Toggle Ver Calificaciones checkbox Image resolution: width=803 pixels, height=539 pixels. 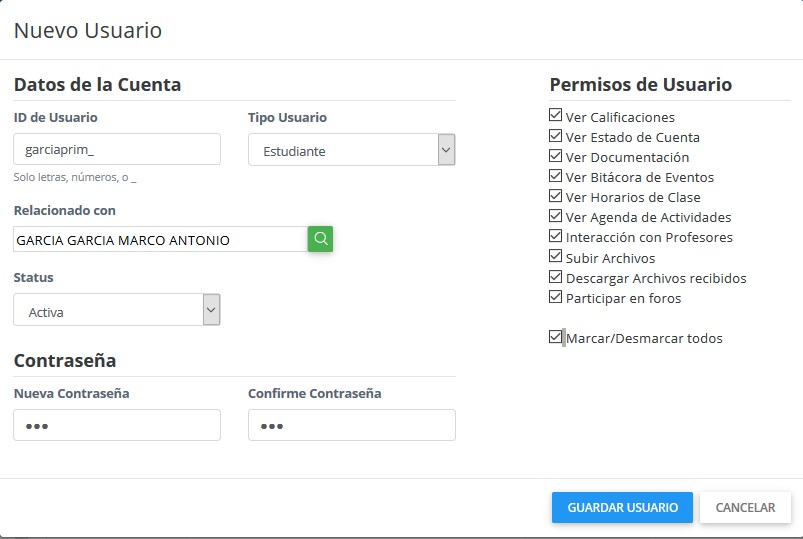coord(556,116)
